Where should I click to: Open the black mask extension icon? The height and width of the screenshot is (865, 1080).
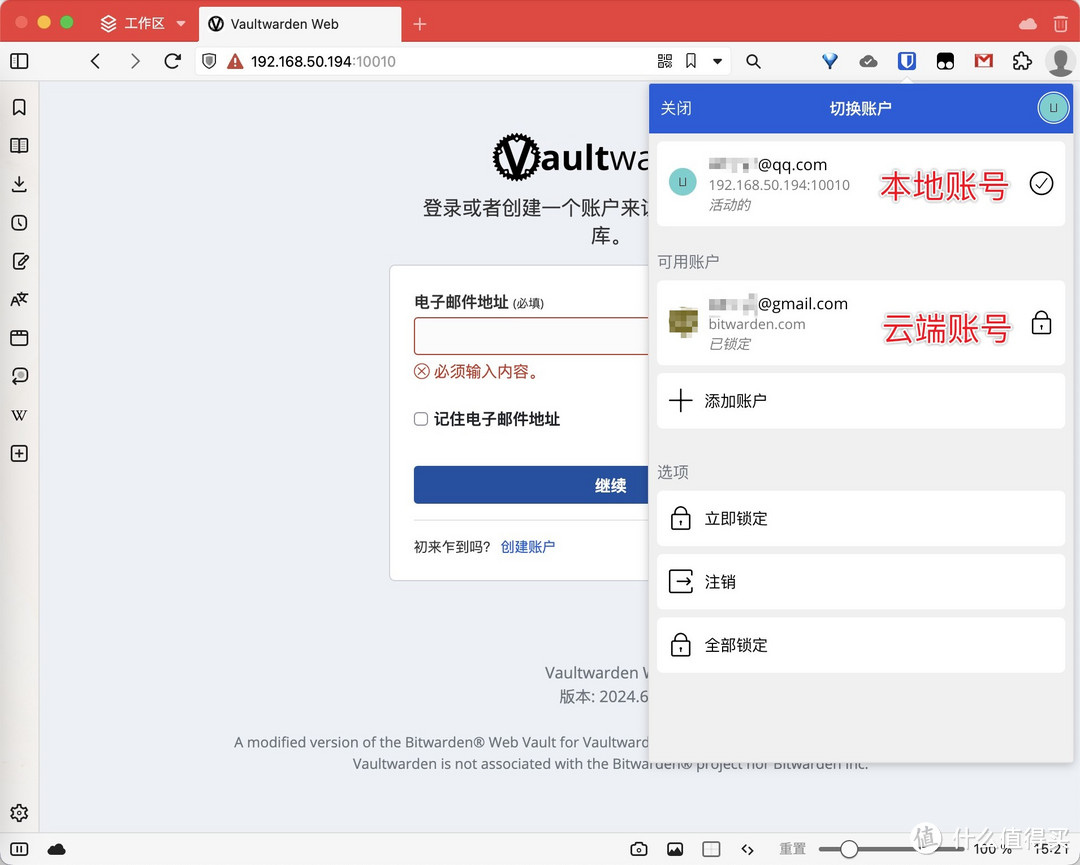click(945, 61)
